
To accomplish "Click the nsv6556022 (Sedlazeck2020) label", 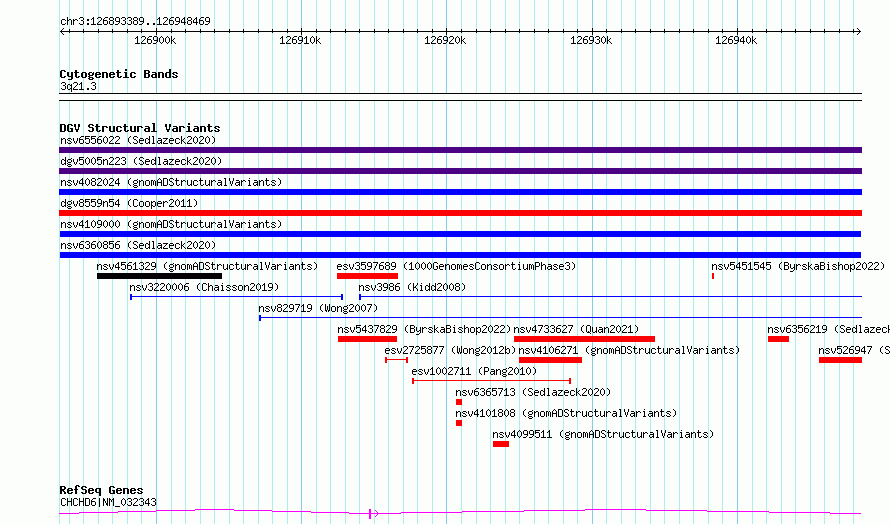I will 138,140.
